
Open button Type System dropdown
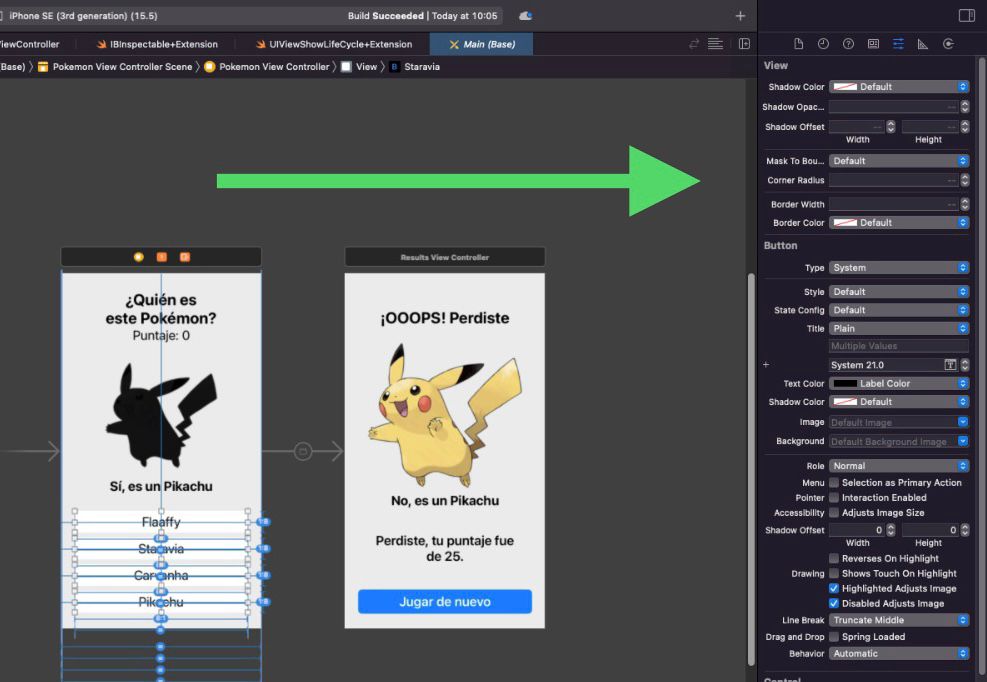(x=899, y=268)
